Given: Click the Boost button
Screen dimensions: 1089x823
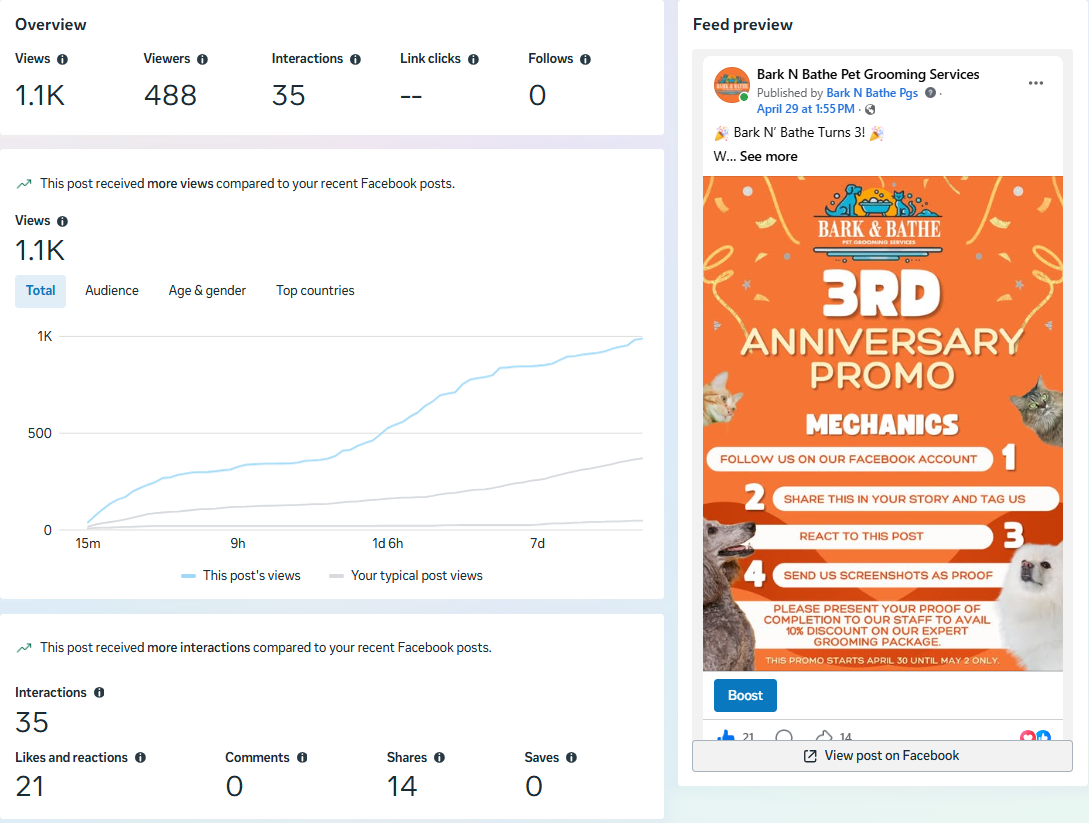Looking at the screenshot, I should click(x=745, y=695).
